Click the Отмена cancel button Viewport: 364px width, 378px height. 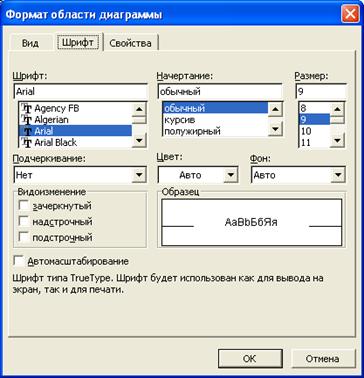tap(323, 359)
